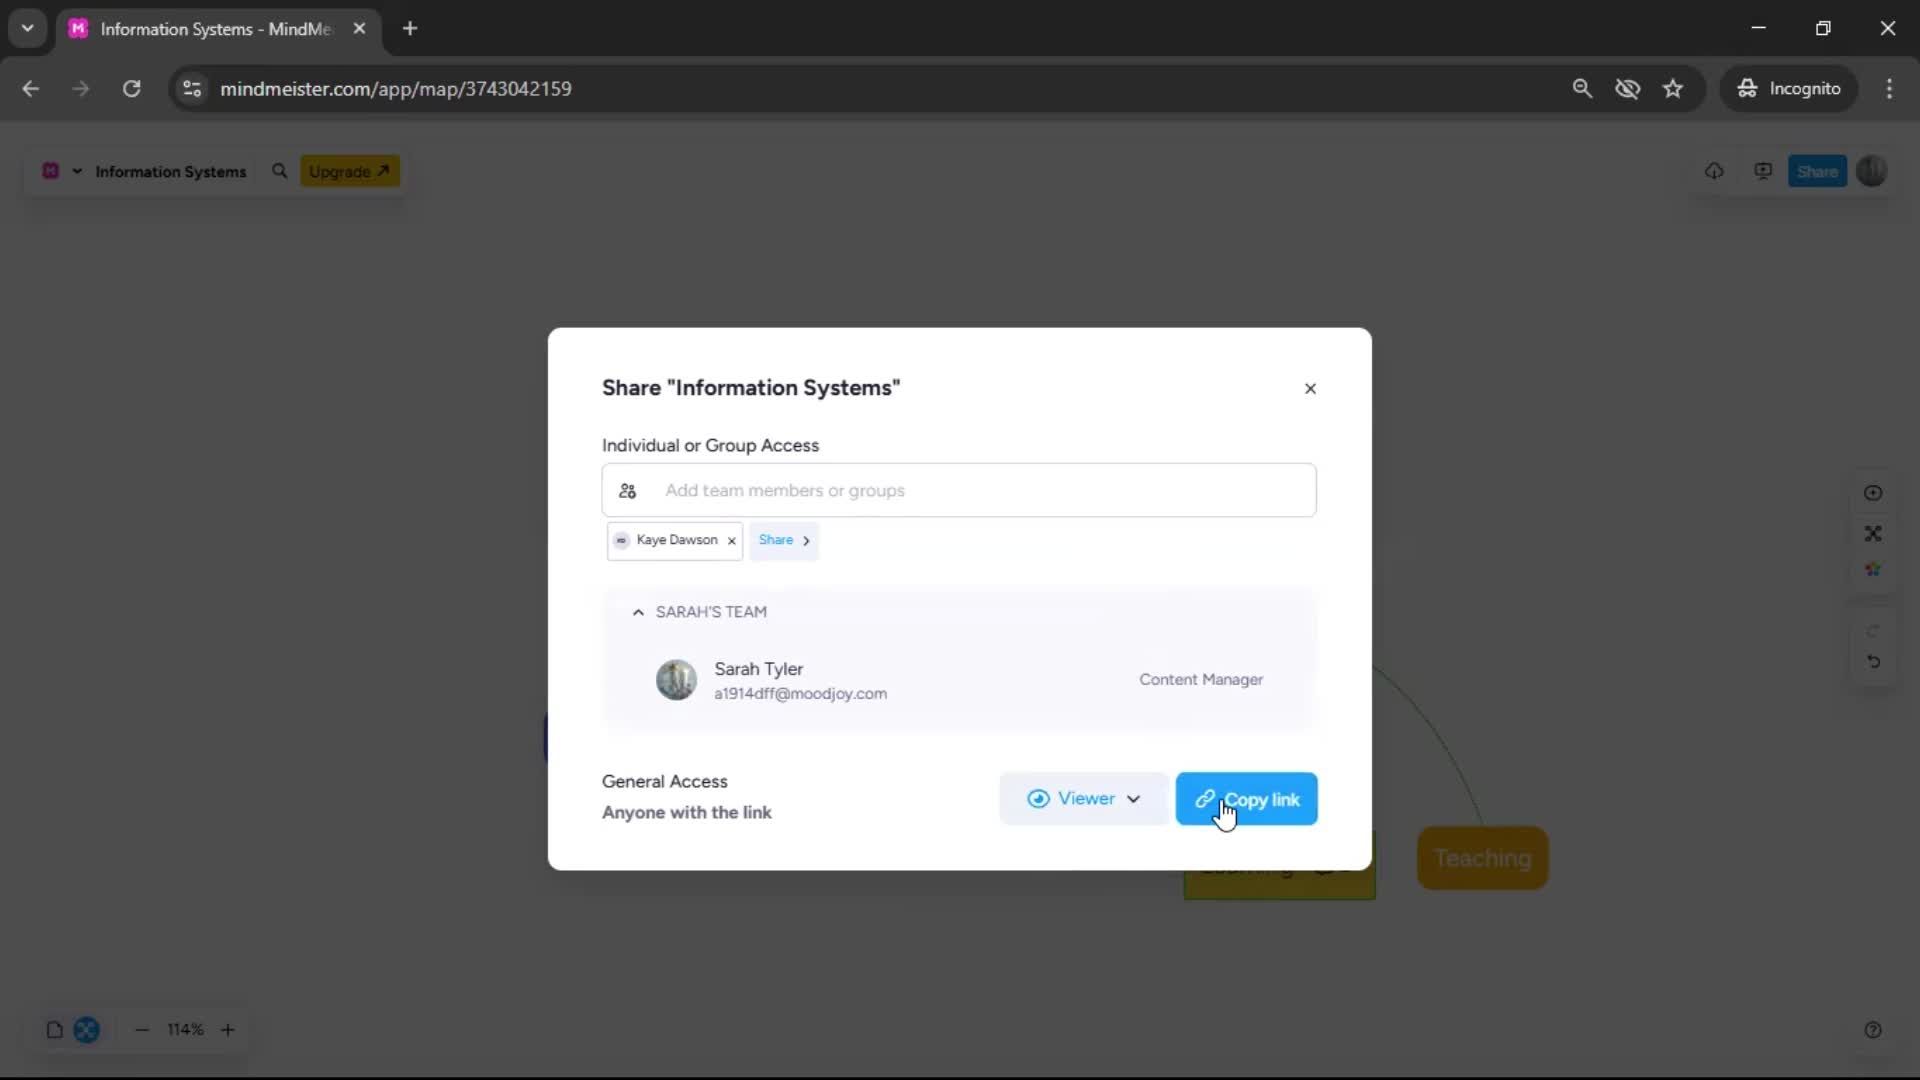Click the Share button beside Kaye Dawson

point(784,541)
